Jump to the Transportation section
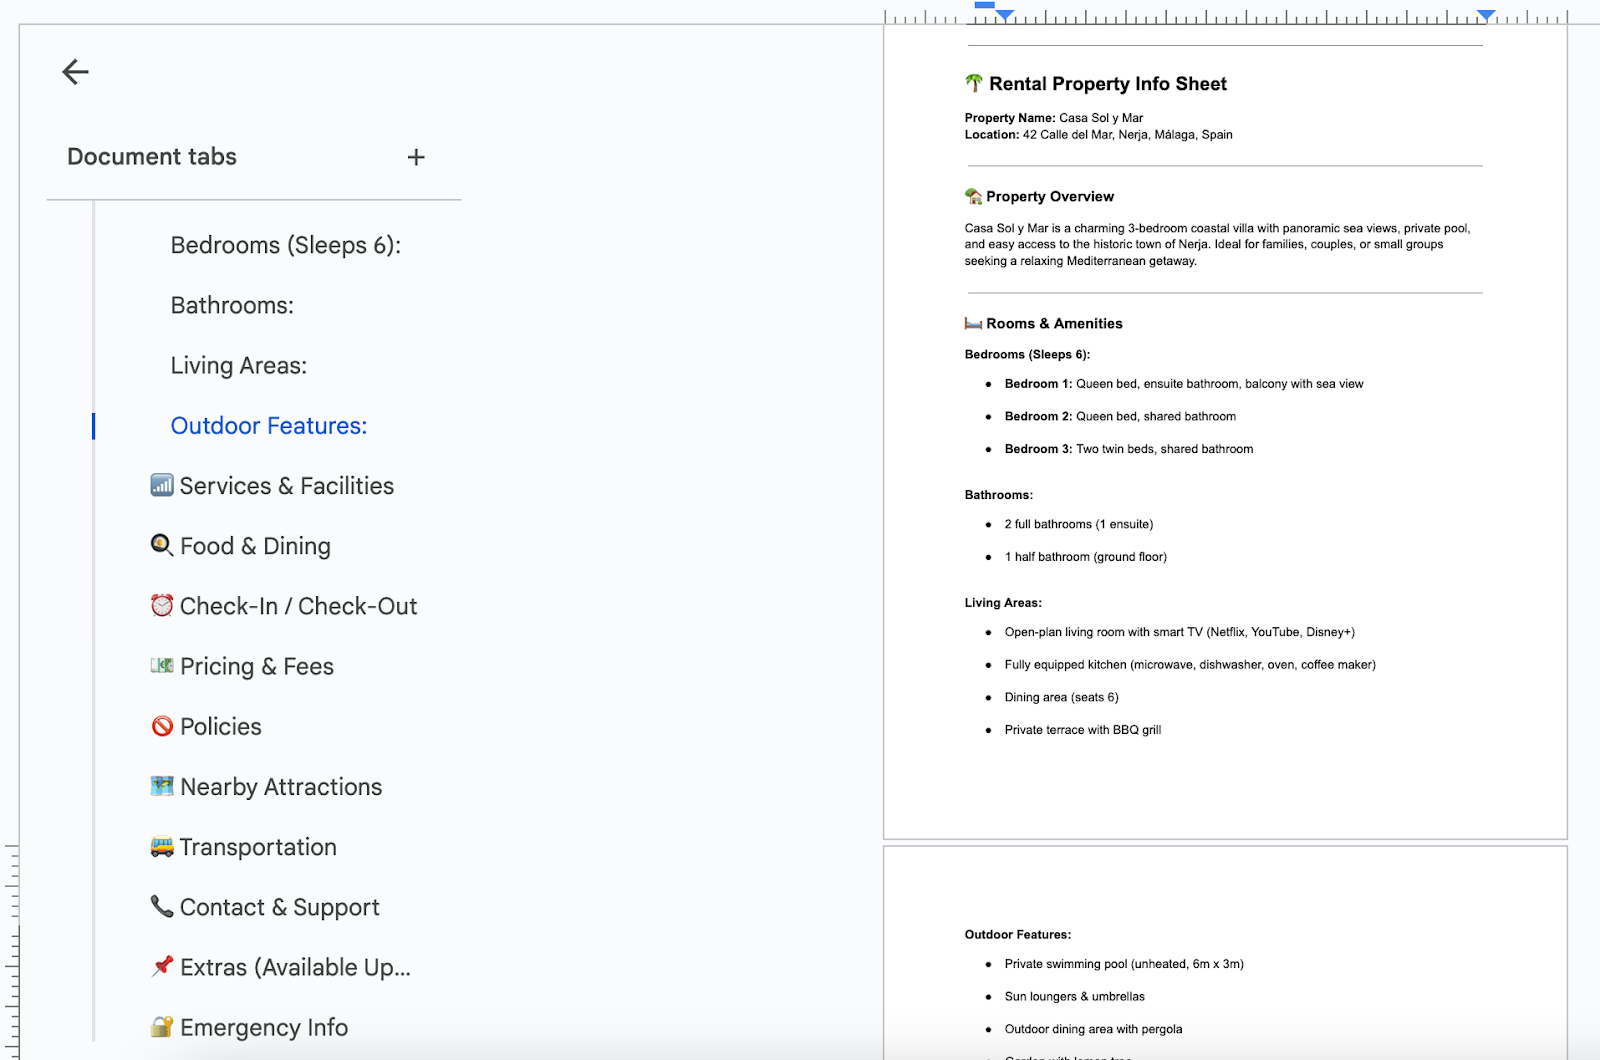This screenshot has height=1060, width=1600. pyautogui.click(x=243, y=847)
